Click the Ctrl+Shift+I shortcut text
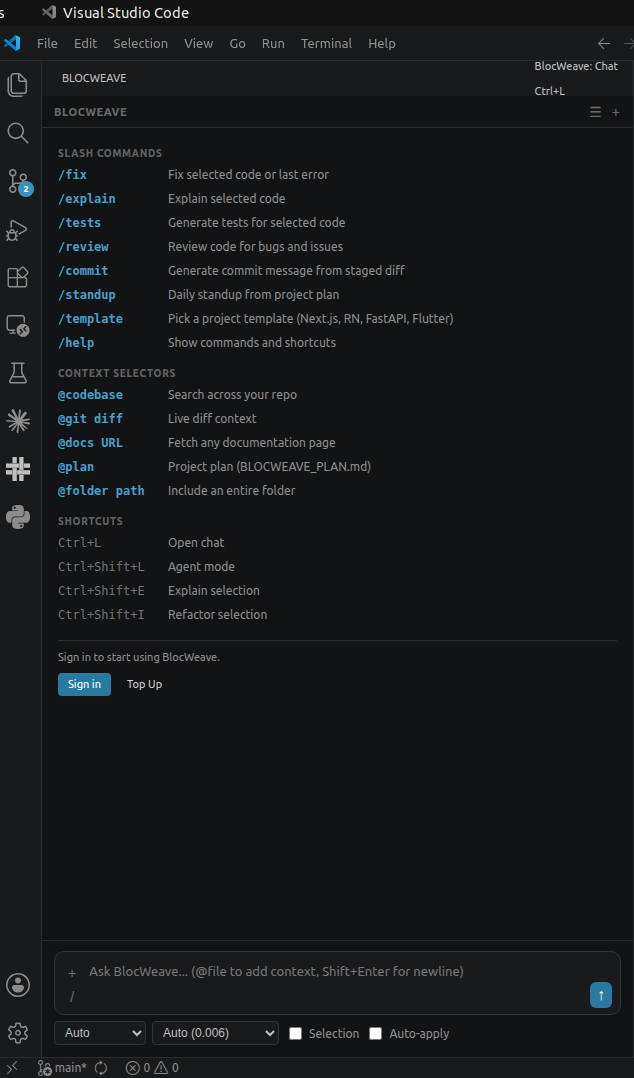Image resolution: width=634 pixels, height=1078 pixels. (x=101, y=615)
